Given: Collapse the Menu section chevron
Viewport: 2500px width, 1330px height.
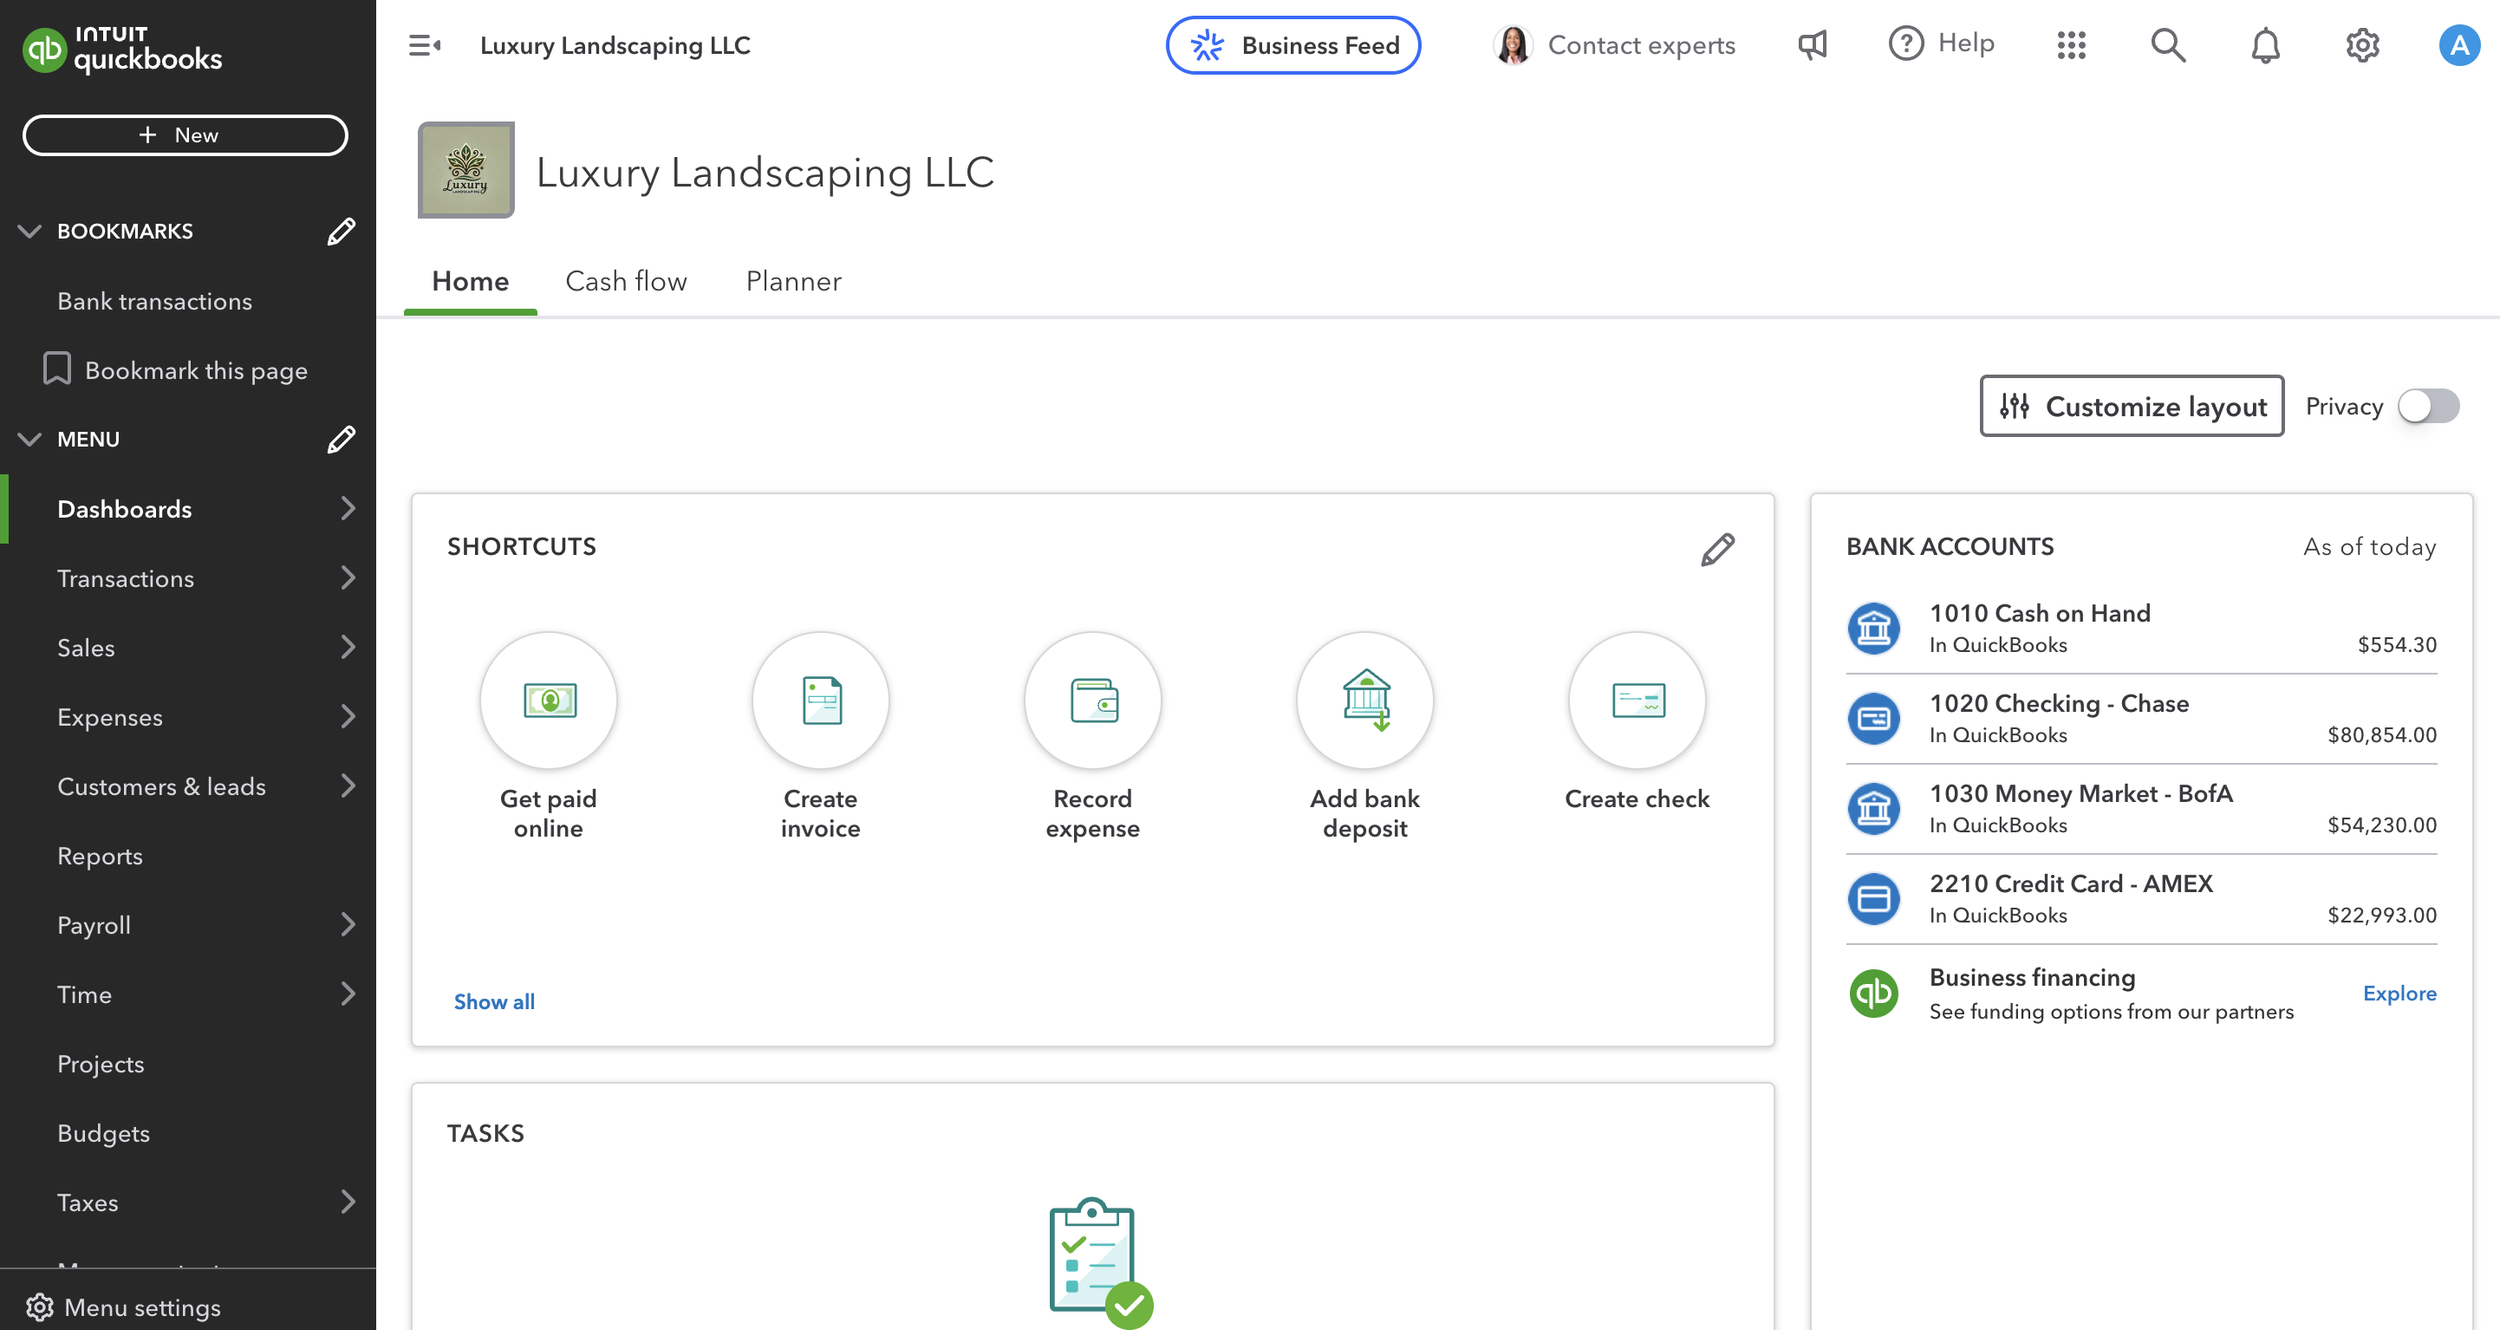Looking at the screenshot, I should coord(30,439).
